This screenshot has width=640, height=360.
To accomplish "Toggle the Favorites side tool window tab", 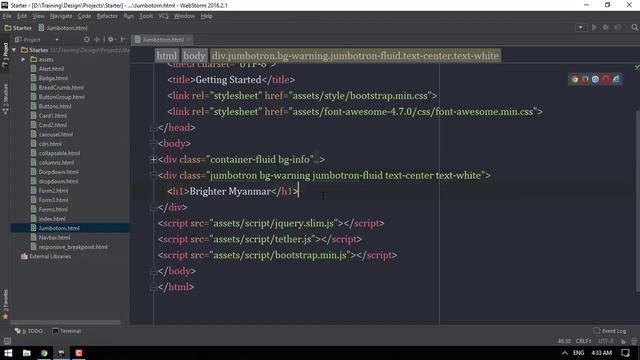I will [x=5, y=304].
